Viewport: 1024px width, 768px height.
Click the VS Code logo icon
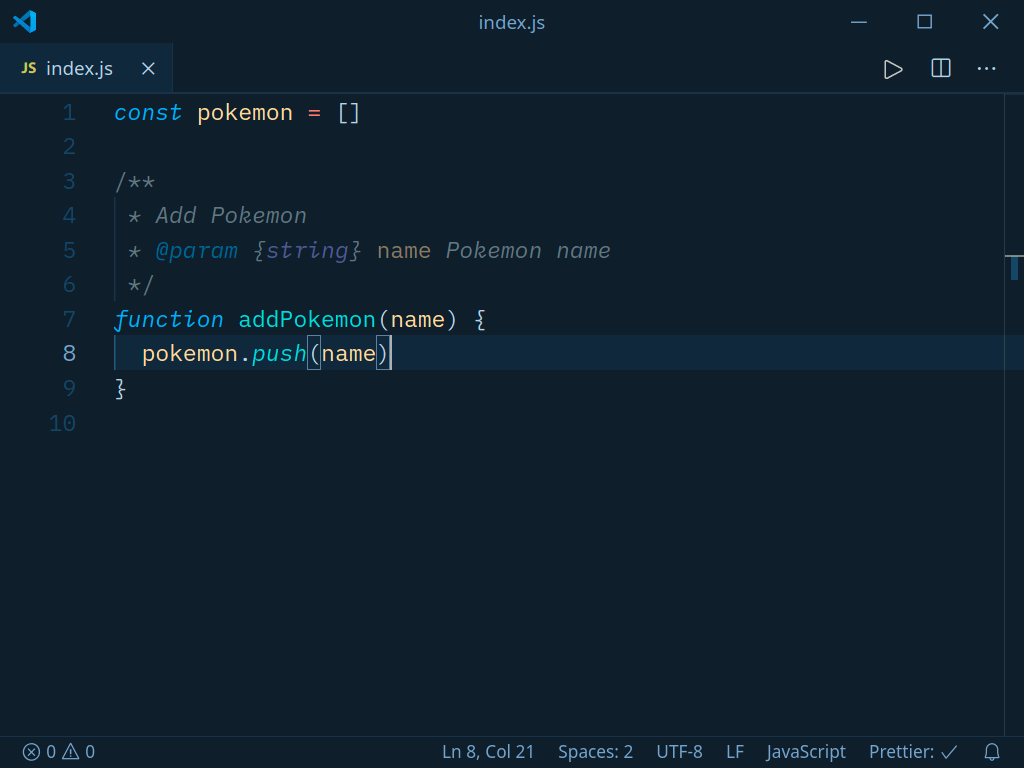pyautogui.click(x=25, y=22)
